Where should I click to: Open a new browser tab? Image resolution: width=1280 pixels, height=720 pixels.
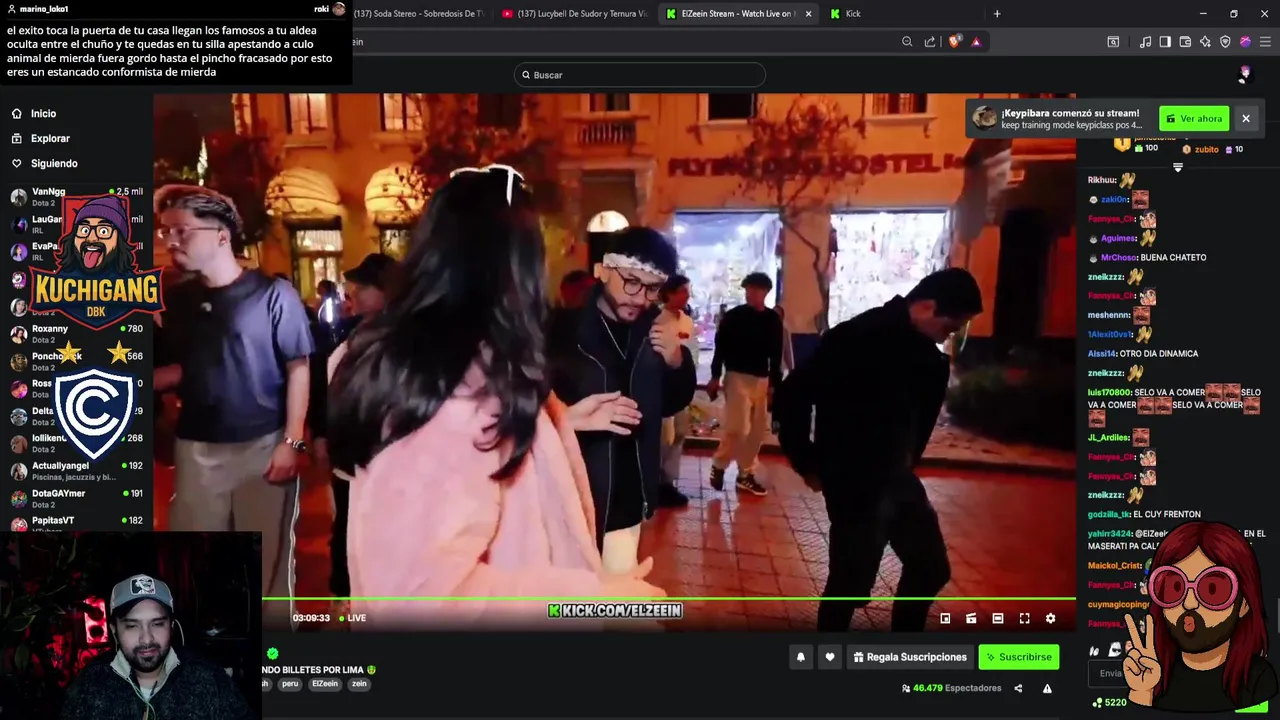click(997, 14)
